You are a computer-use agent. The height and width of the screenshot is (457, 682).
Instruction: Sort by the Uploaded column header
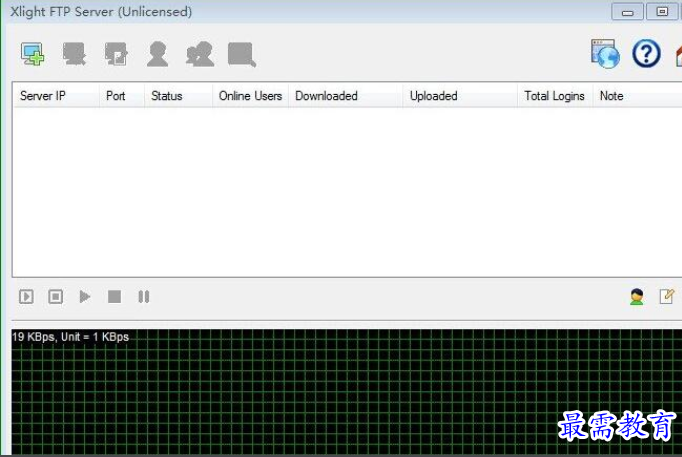460,96
